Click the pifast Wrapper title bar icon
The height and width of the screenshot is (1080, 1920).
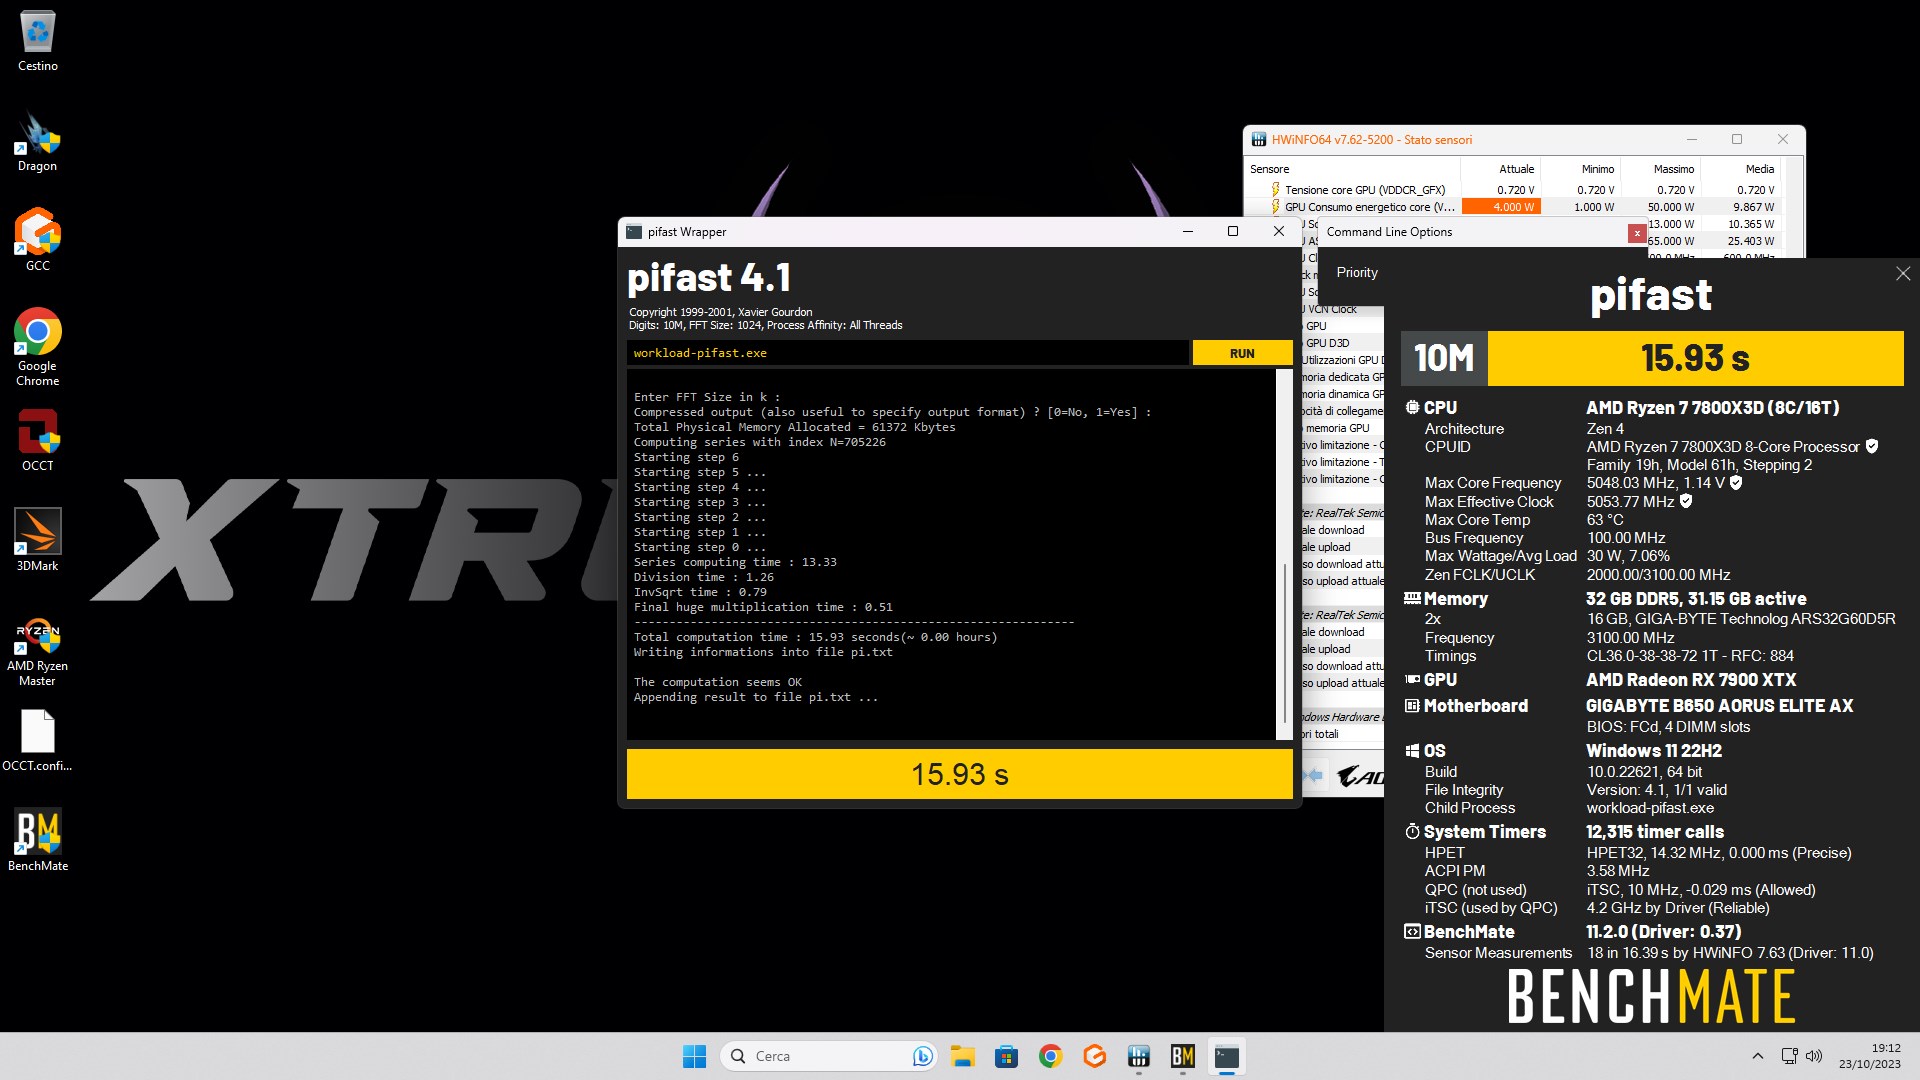click(634, 232)
